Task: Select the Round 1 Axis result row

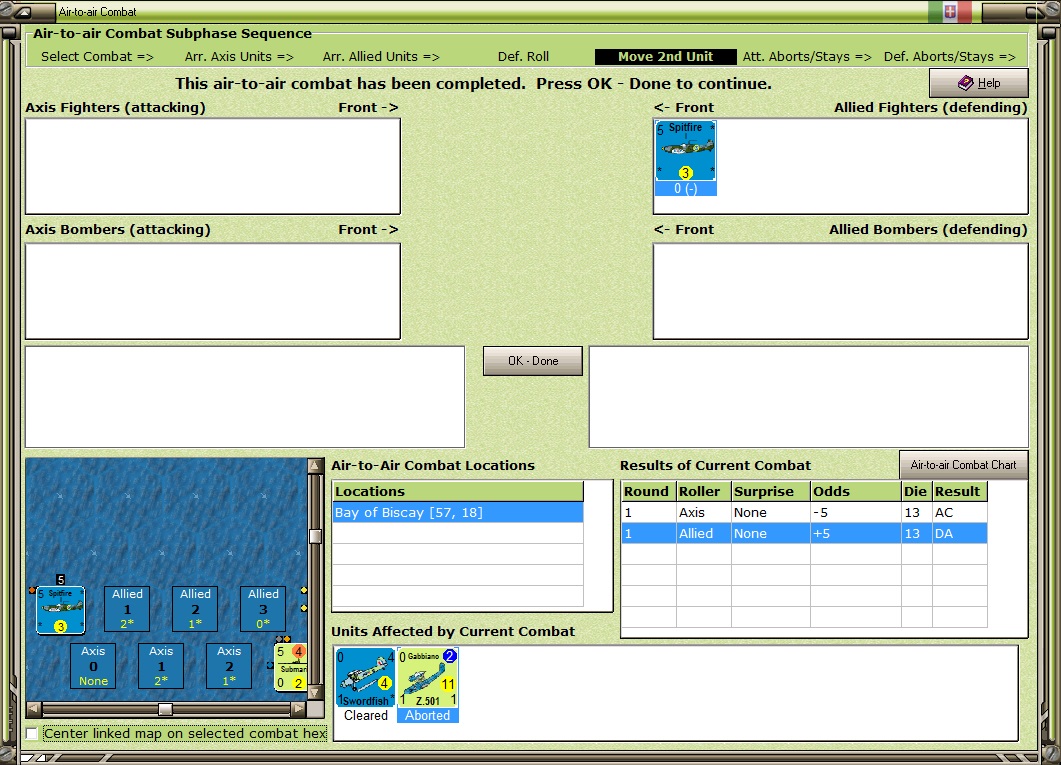Action: point(804,513)
